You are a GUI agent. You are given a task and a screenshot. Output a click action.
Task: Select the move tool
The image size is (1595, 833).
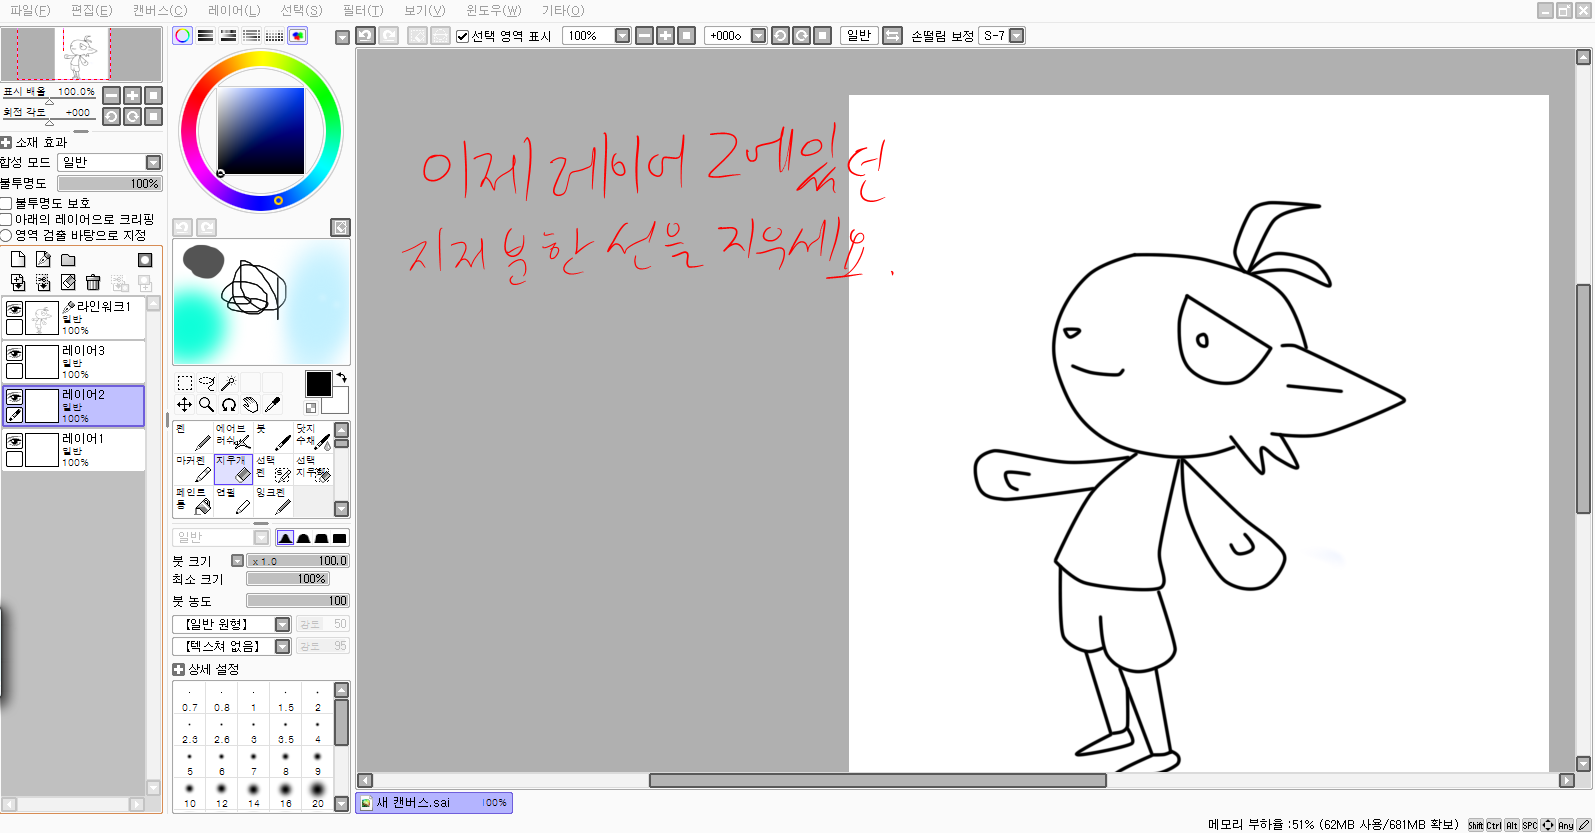[x=185, y=405]
